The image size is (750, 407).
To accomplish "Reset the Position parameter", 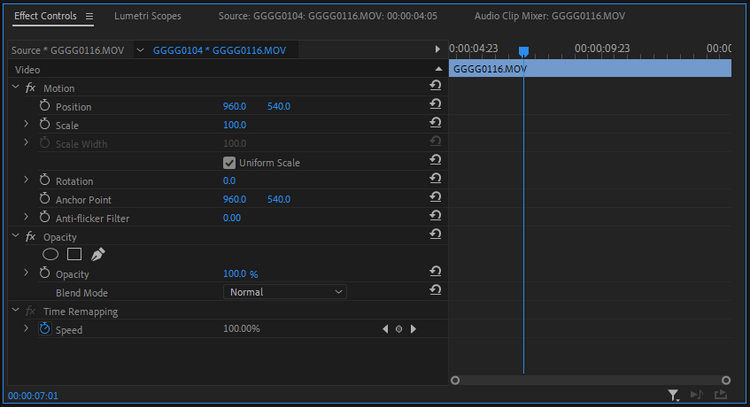I will pyautogui.click(x=435, y=107).
